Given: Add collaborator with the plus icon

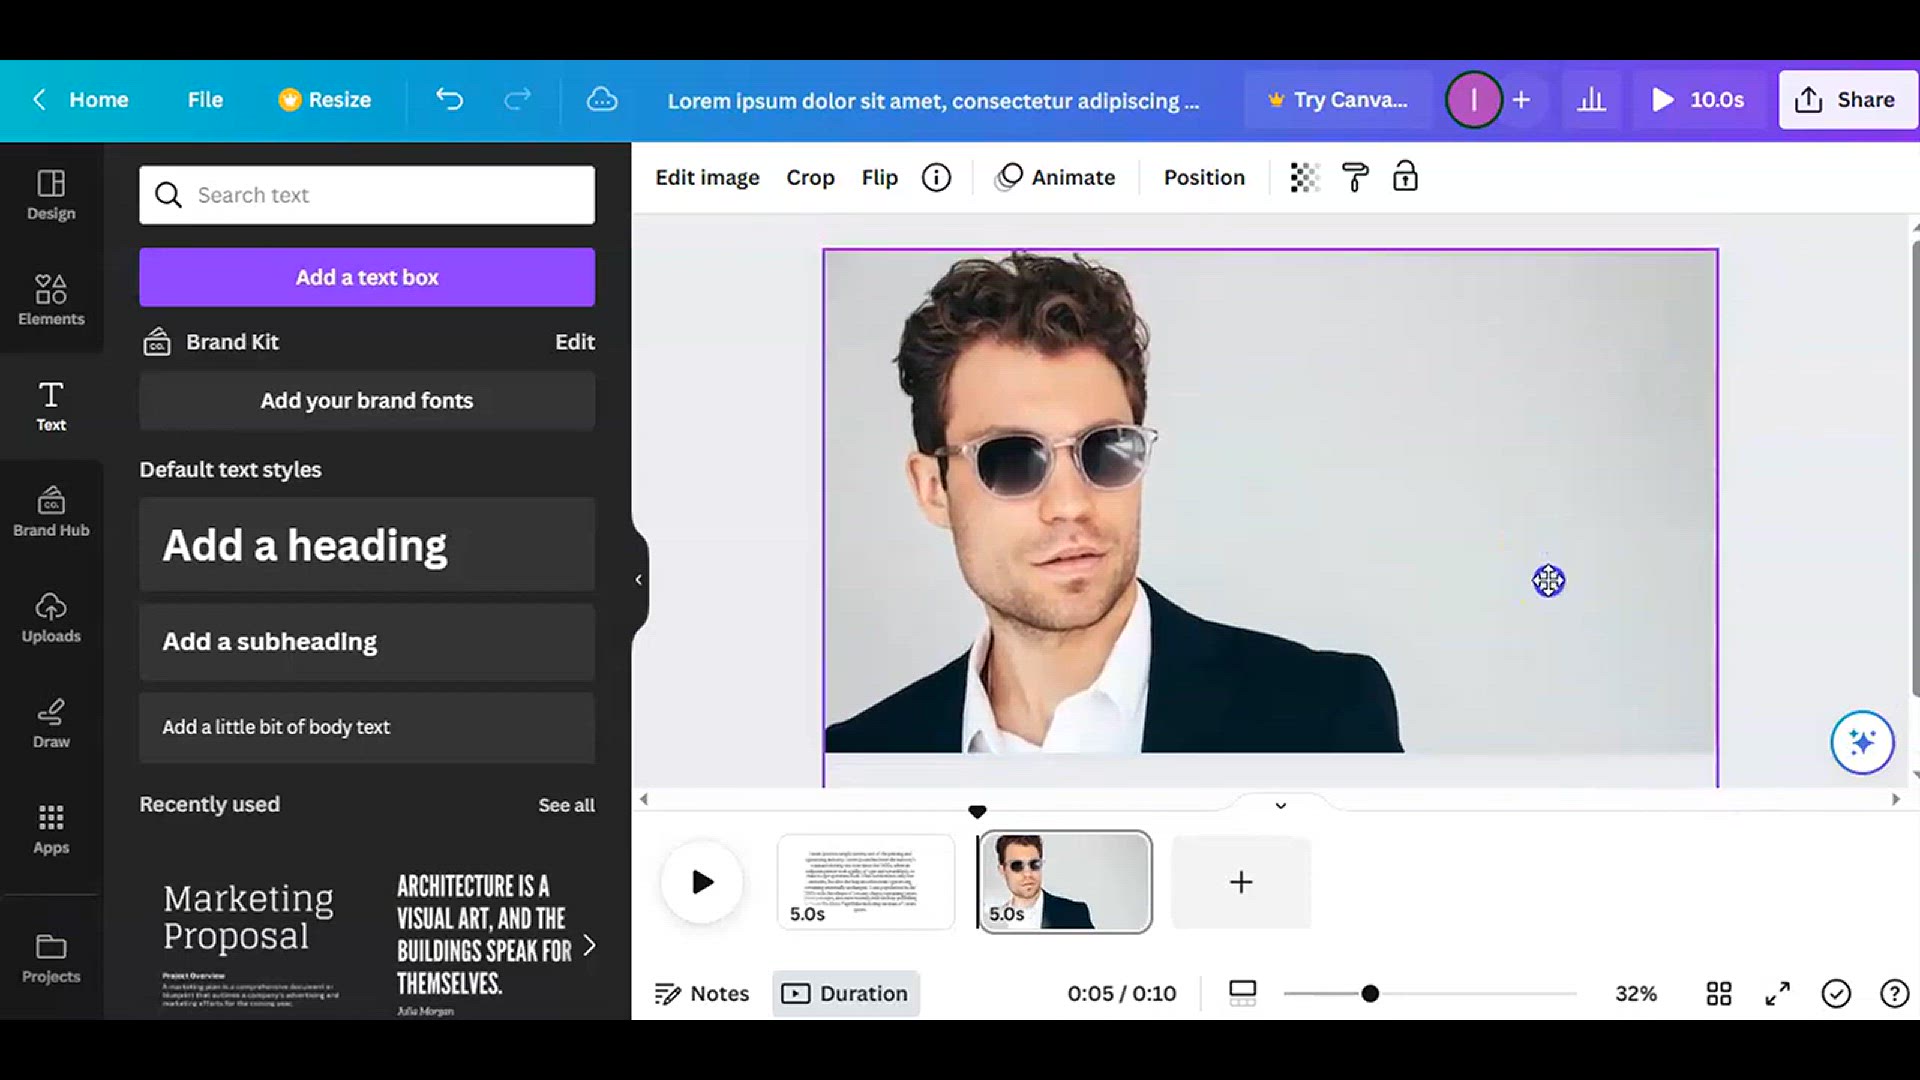Looking at the screenshot, I should (x=1521, y=99).
